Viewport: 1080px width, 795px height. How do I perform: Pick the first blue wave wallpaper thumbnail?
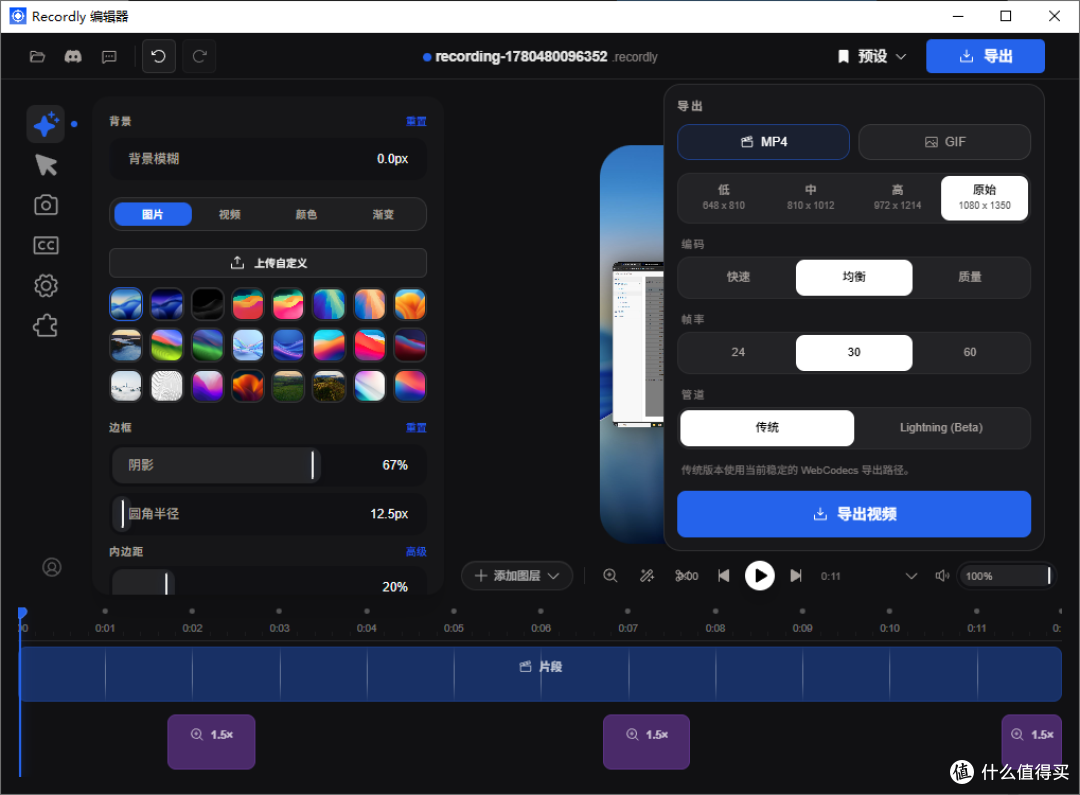click(x=126, y=304)
